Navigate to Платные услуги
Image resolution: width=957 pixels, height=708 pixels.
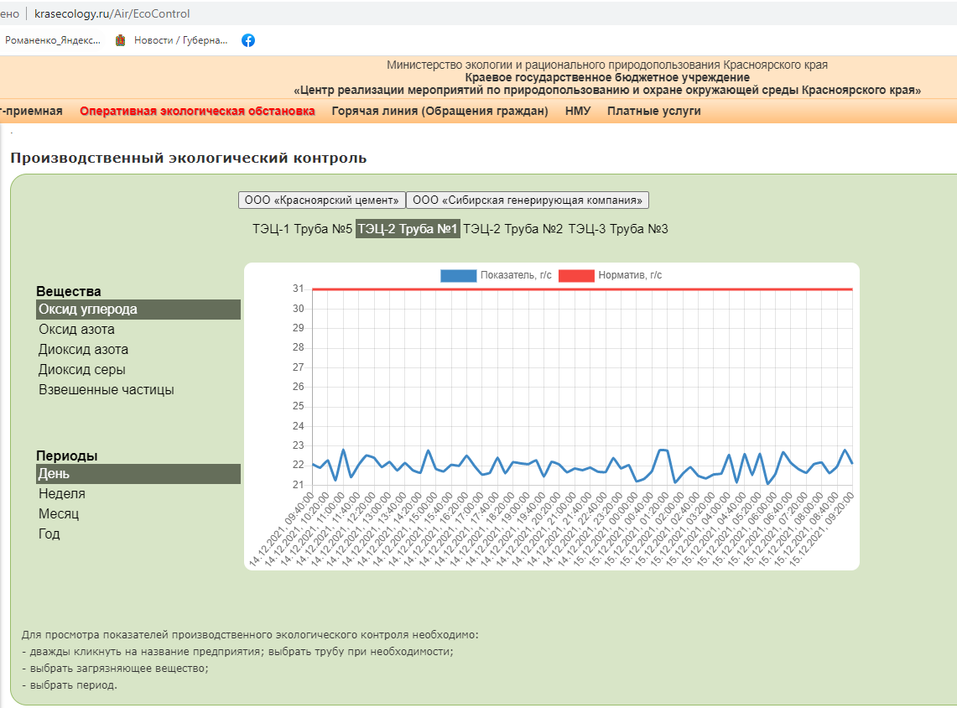[x=653, y=111]
